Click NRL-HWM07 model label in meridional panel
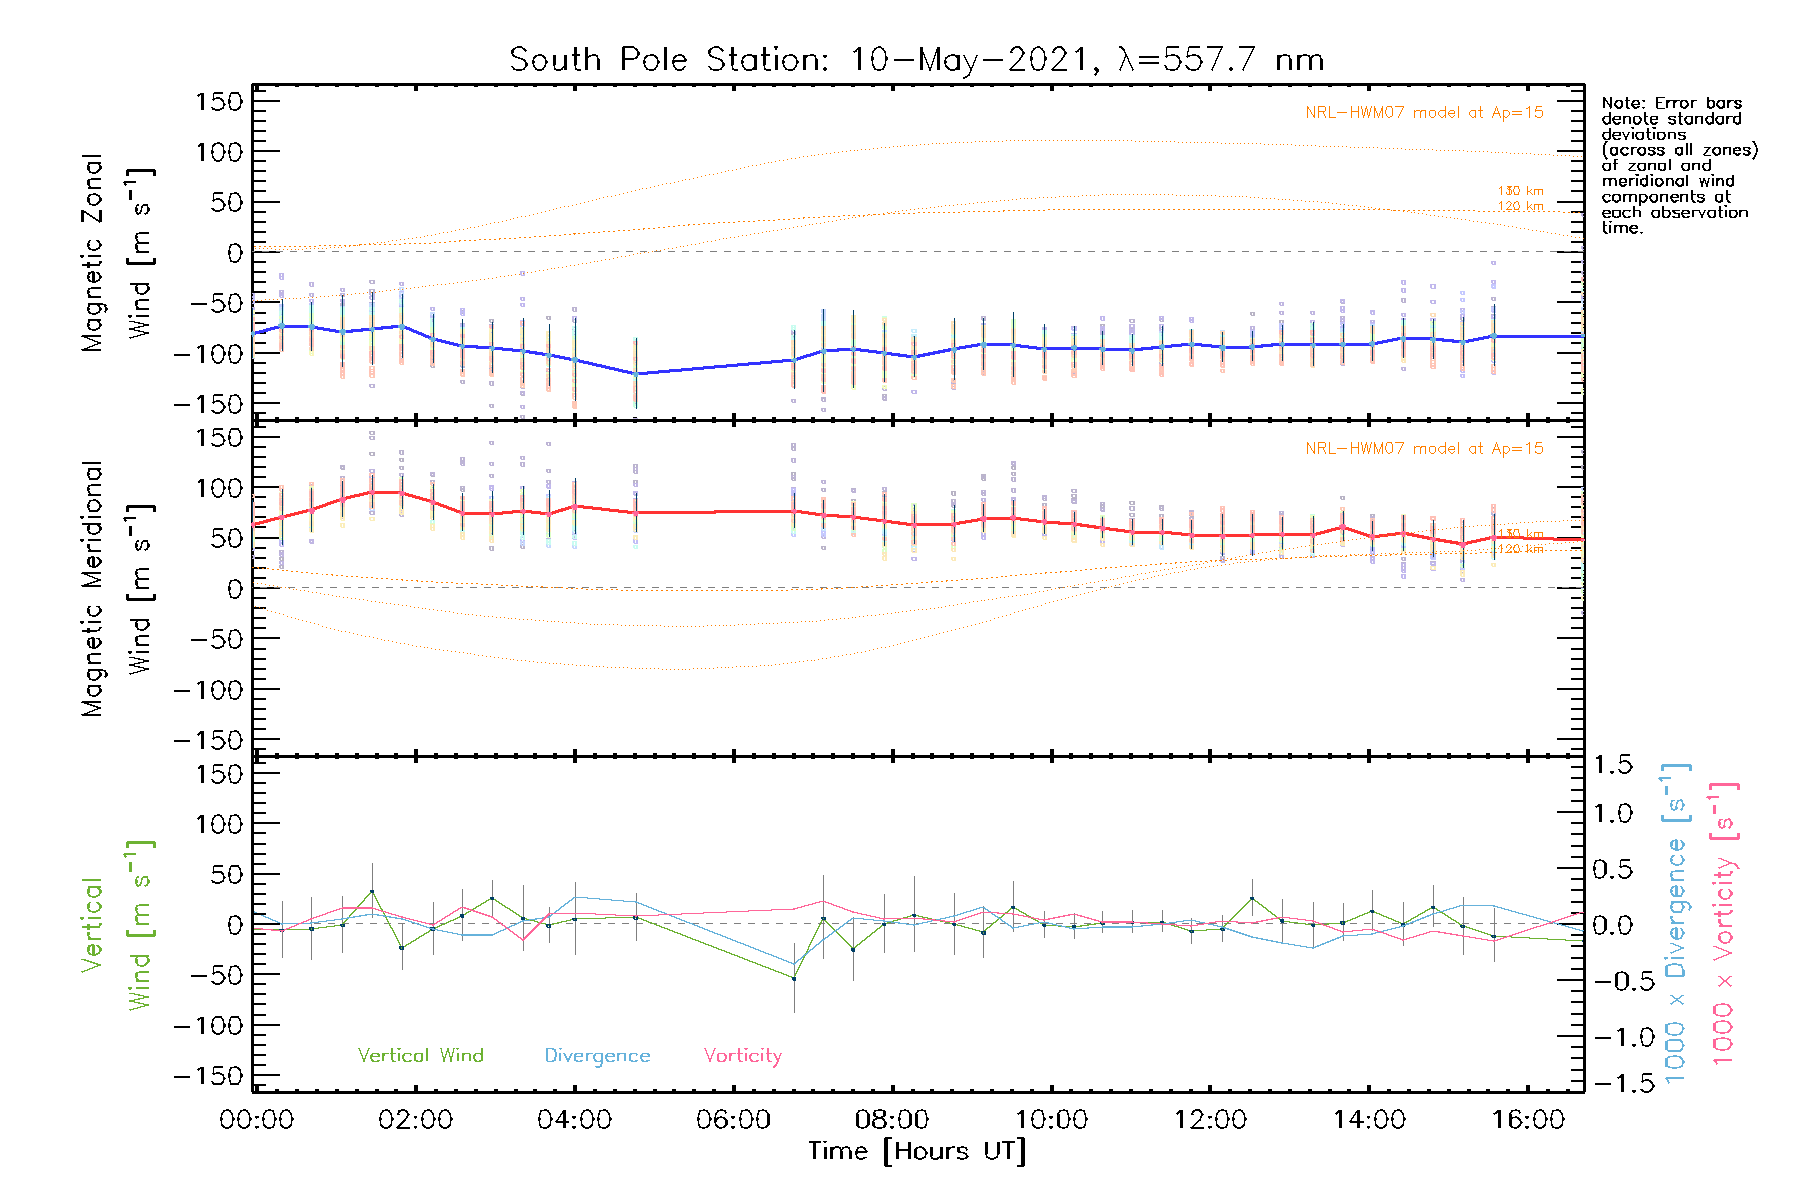The image size is (1800, 1200). 1424,449
